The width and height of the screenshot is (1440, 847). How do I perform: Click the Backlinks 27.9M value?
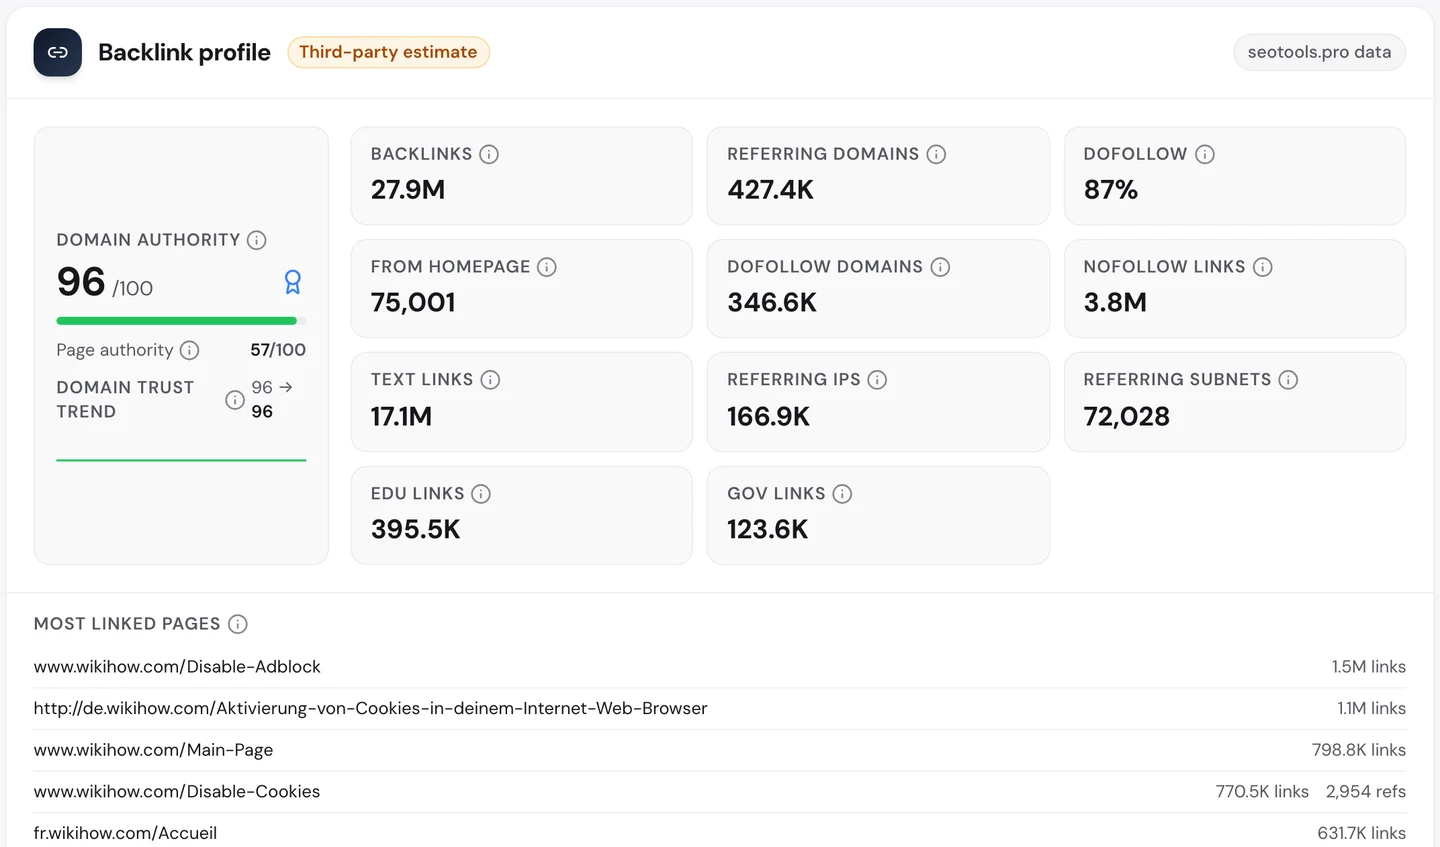408,190
